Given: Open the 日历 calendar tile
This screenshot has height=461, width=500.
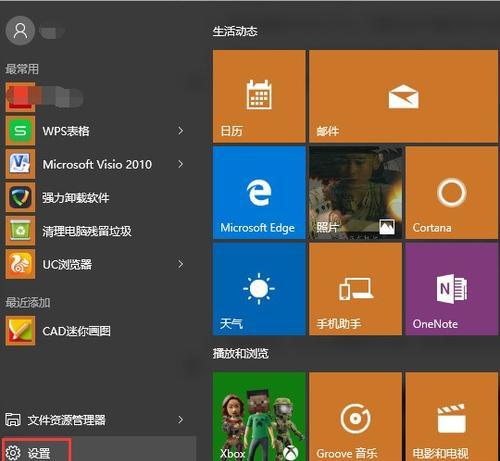Looking at the screenshot, I should 259,96.
